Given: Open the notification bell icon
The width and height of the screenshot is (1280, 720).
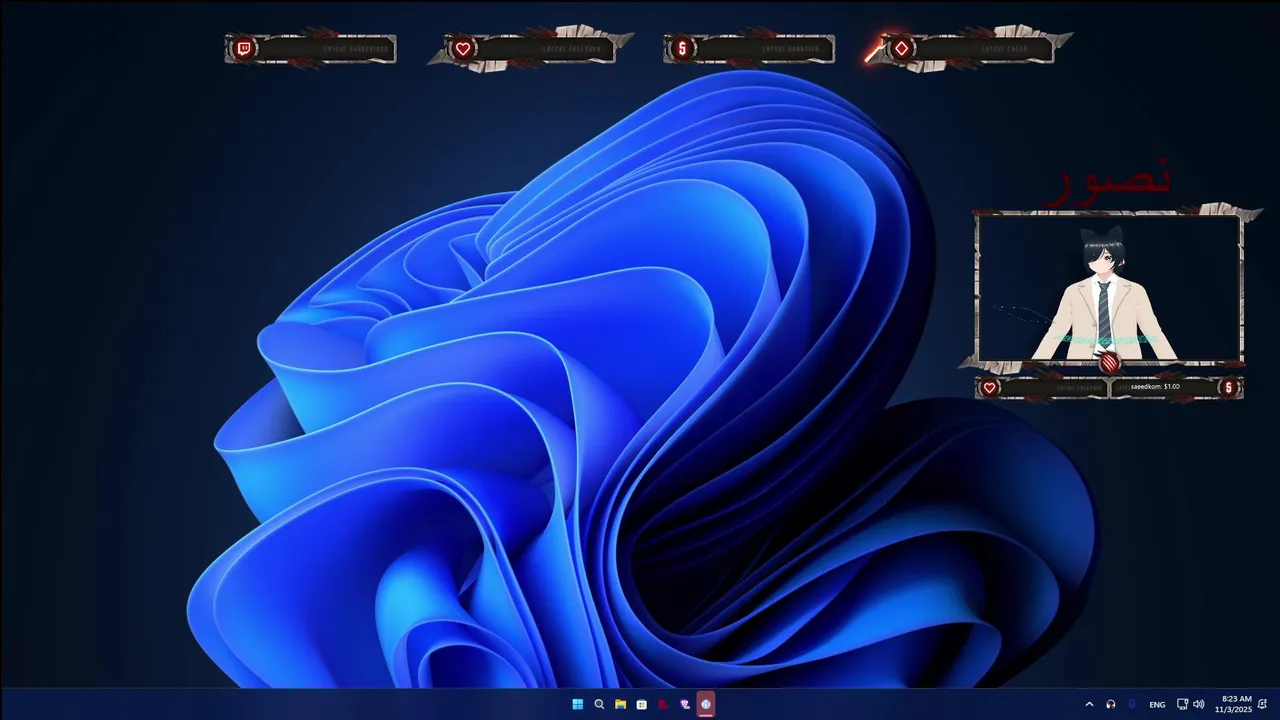Looking at the screenshot, I should point(1262,704).
